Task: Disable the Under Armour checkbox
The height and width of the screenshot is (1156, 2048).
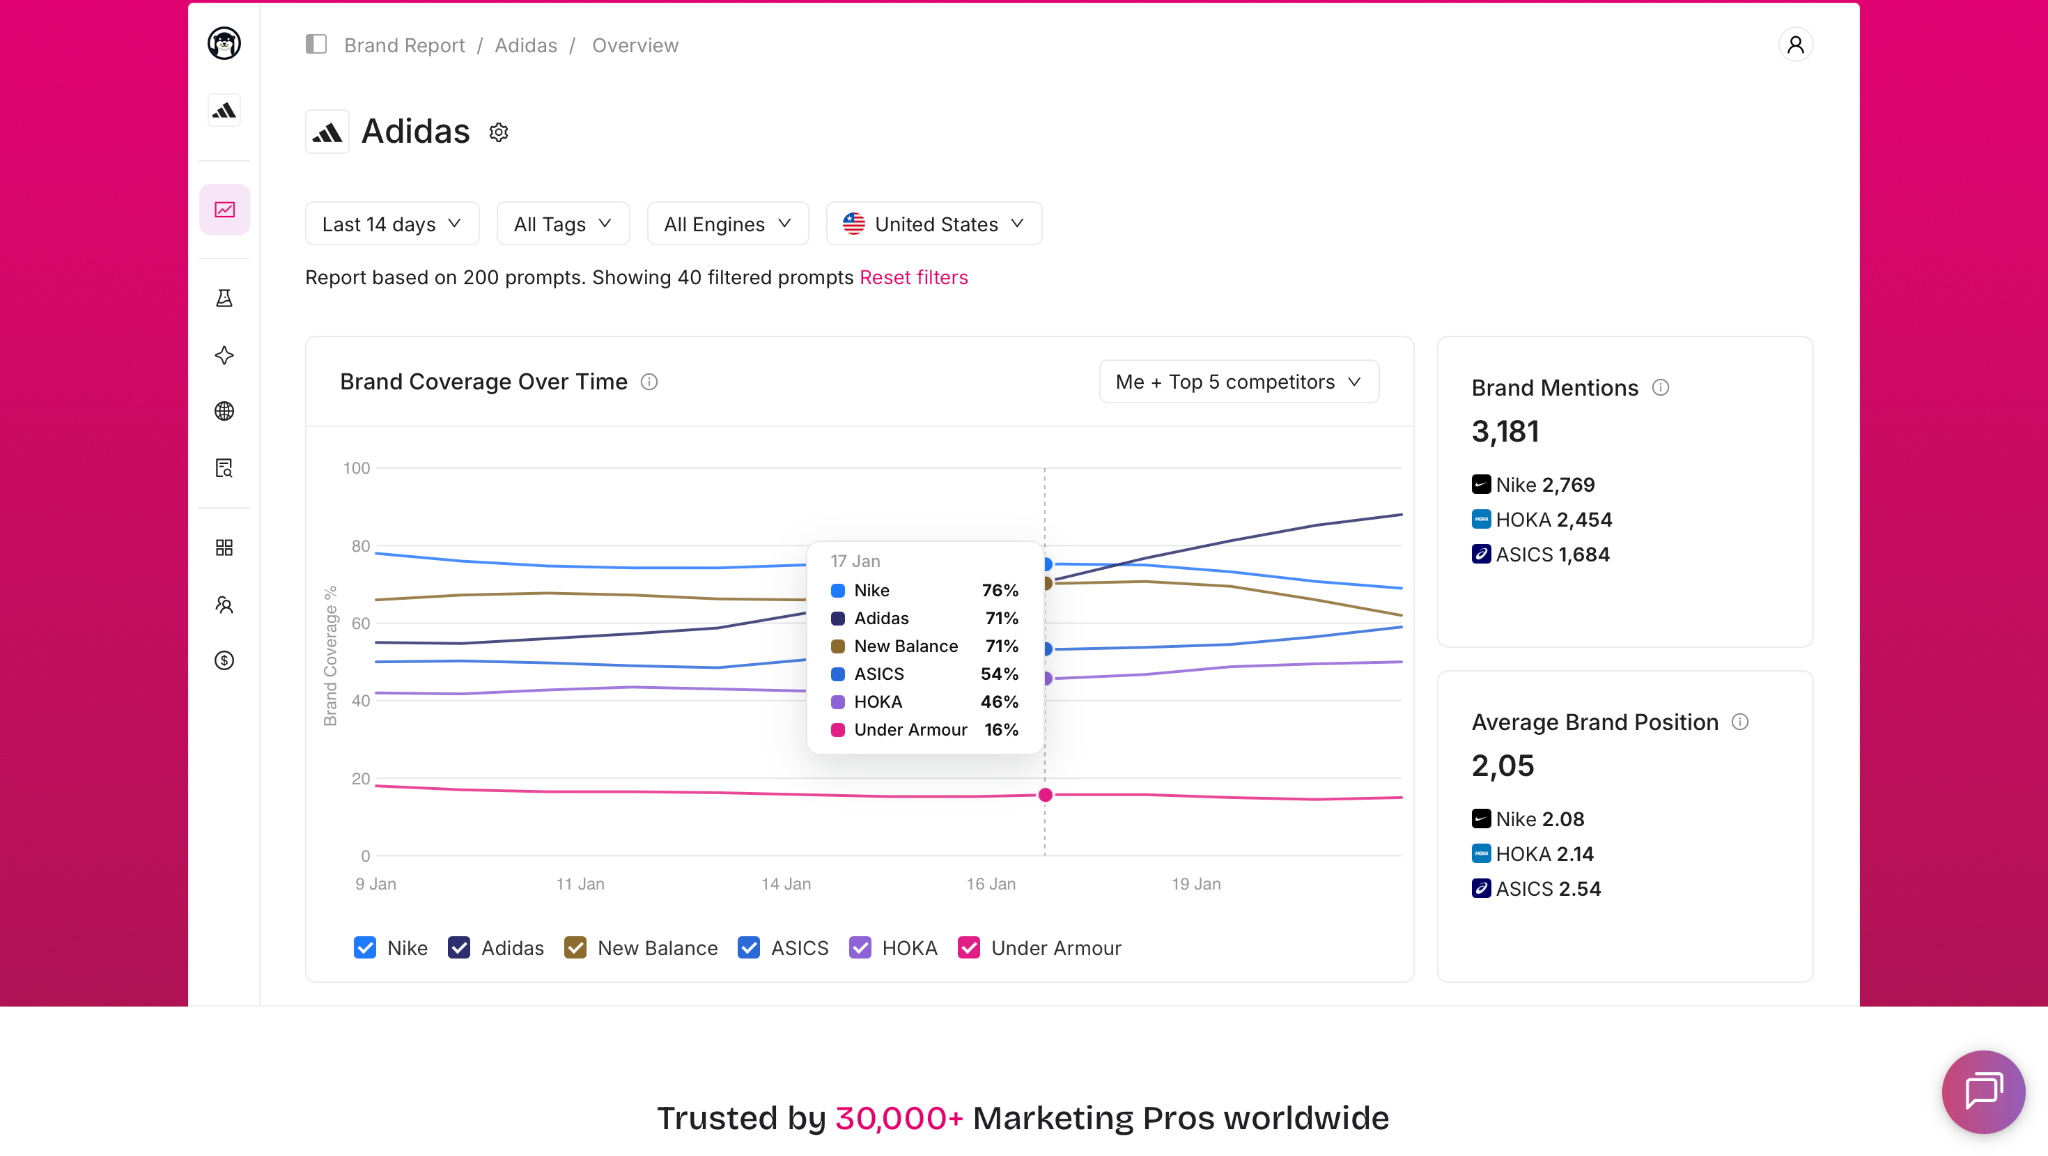Action: point(969,947)
